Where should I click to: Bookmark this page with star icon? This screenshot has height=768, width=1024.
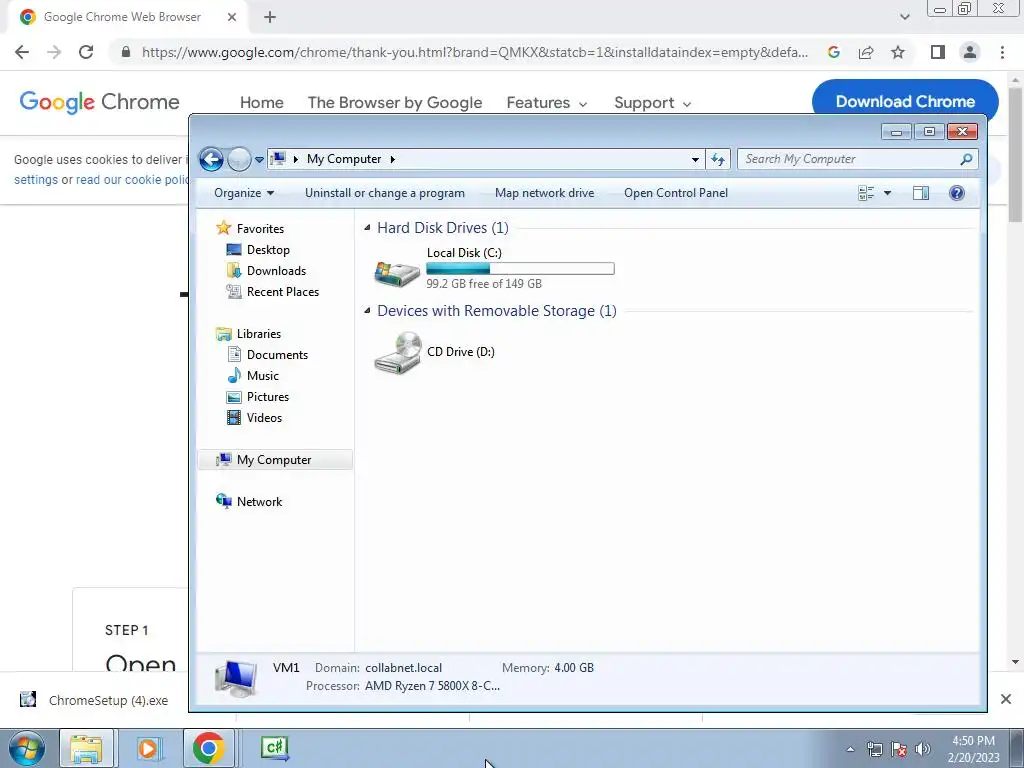coord(898,52)
